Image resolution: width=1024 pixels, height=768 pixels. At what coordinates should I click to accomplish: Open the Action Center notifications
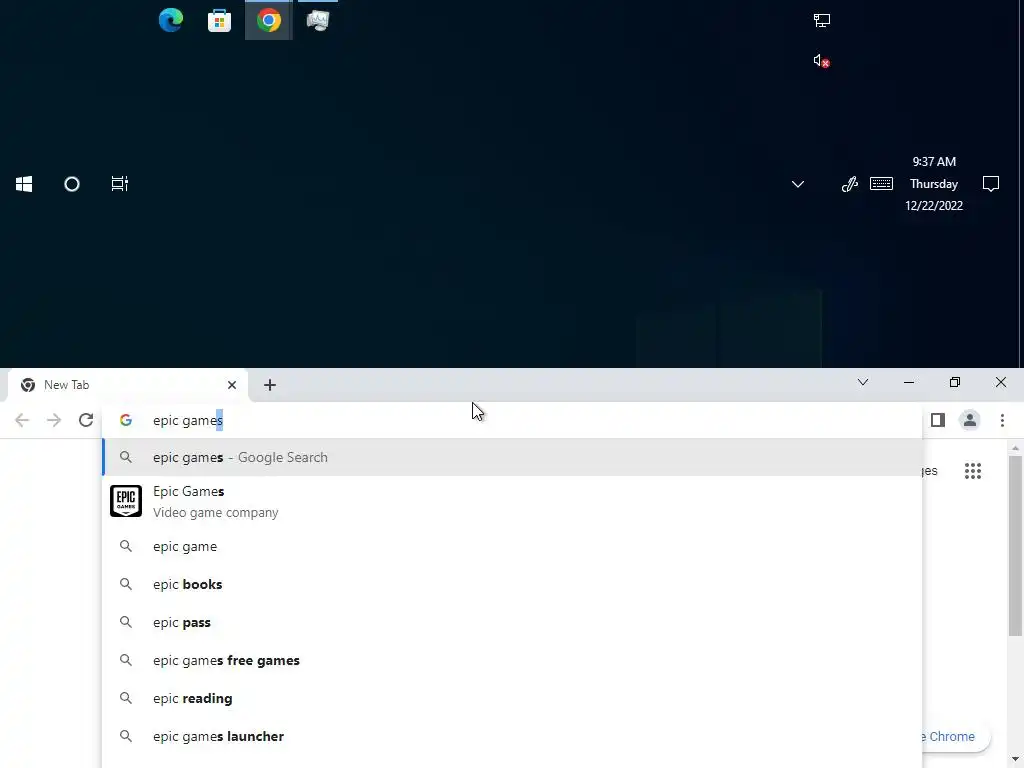coord(991,184)
